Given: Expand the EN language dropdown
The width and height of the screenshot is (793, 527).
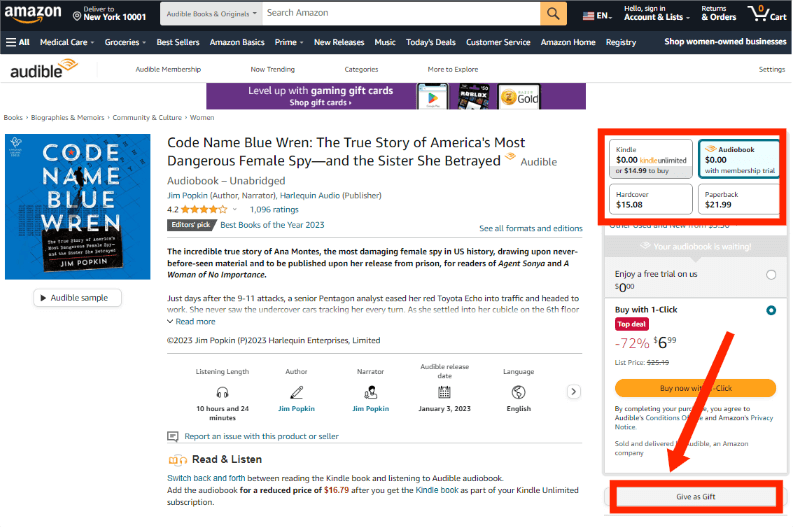Looking at the screenshot, I should point(597,16).
